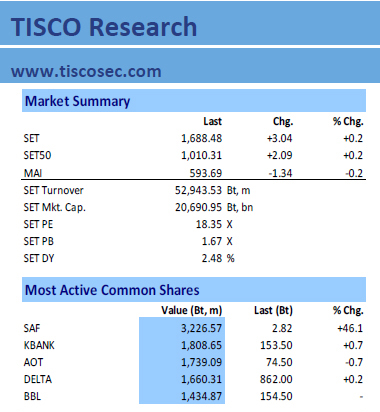The width and height of the screenshot is (380, 412).
Task: Select the MAI last value 593.69
Action: [206, 173]
